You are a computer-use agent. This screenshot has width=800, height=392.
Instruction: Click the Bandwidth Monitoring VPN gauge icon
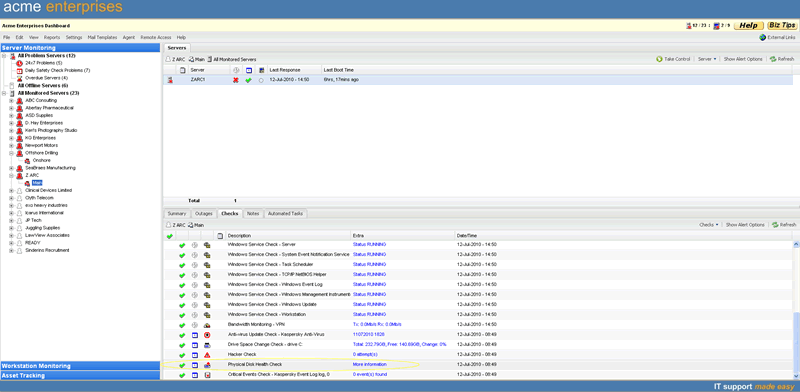coord(207,325)
